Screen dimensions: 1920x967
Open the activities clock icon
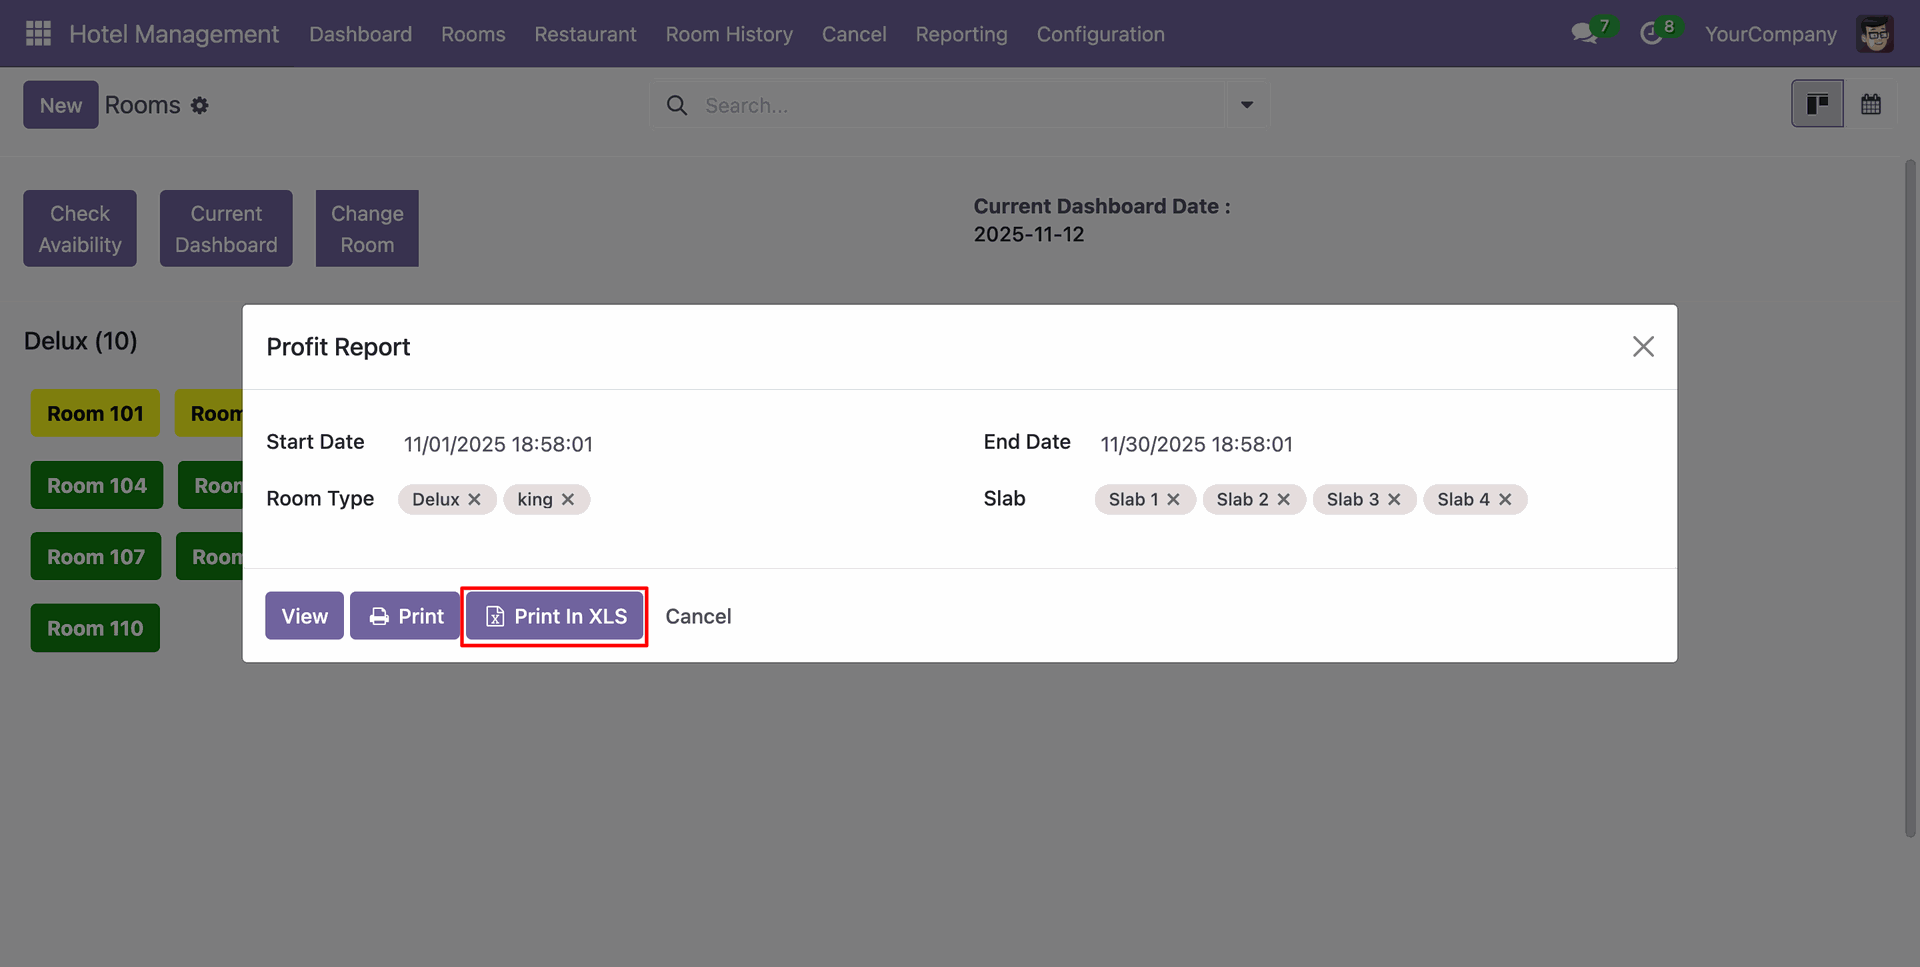point(1651,34)
